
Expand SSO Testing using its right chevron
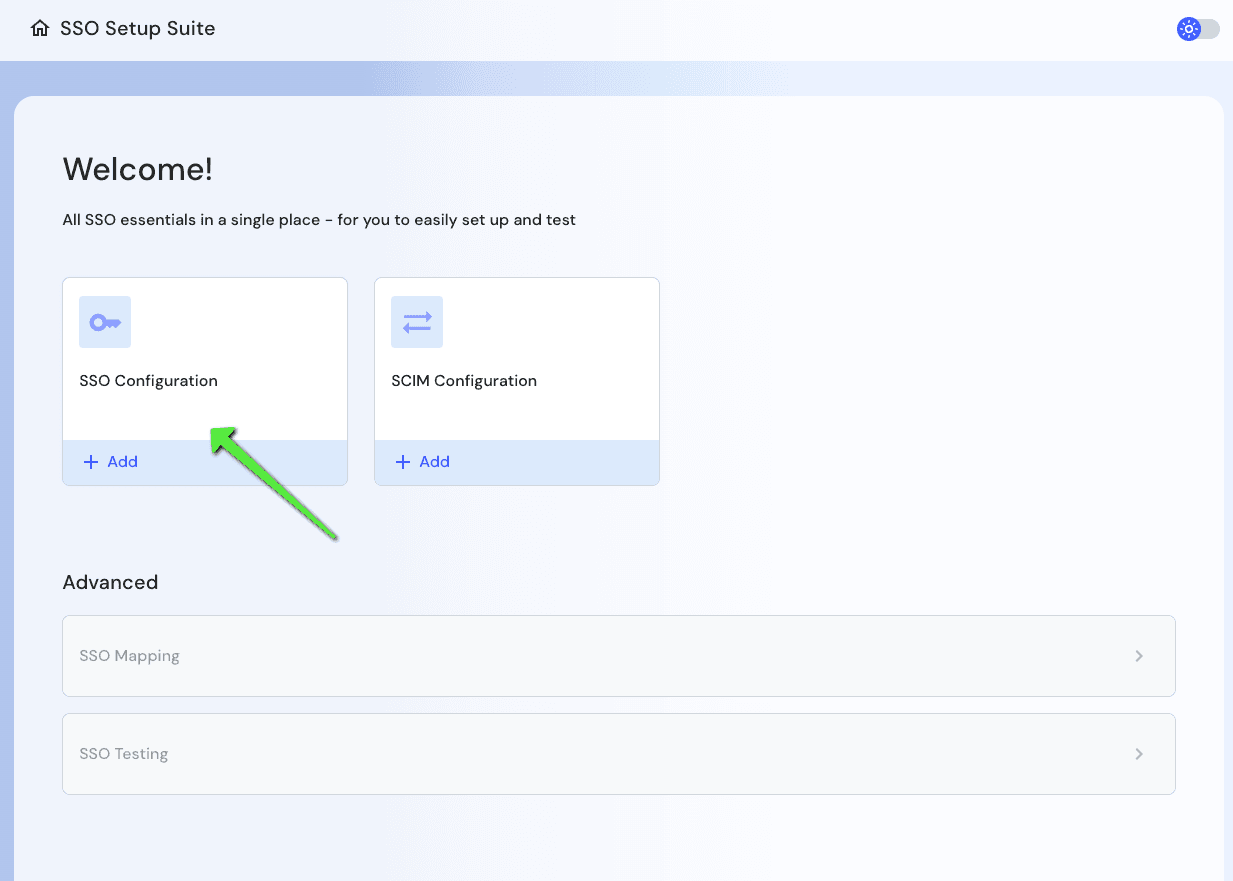click(1139, 753)
